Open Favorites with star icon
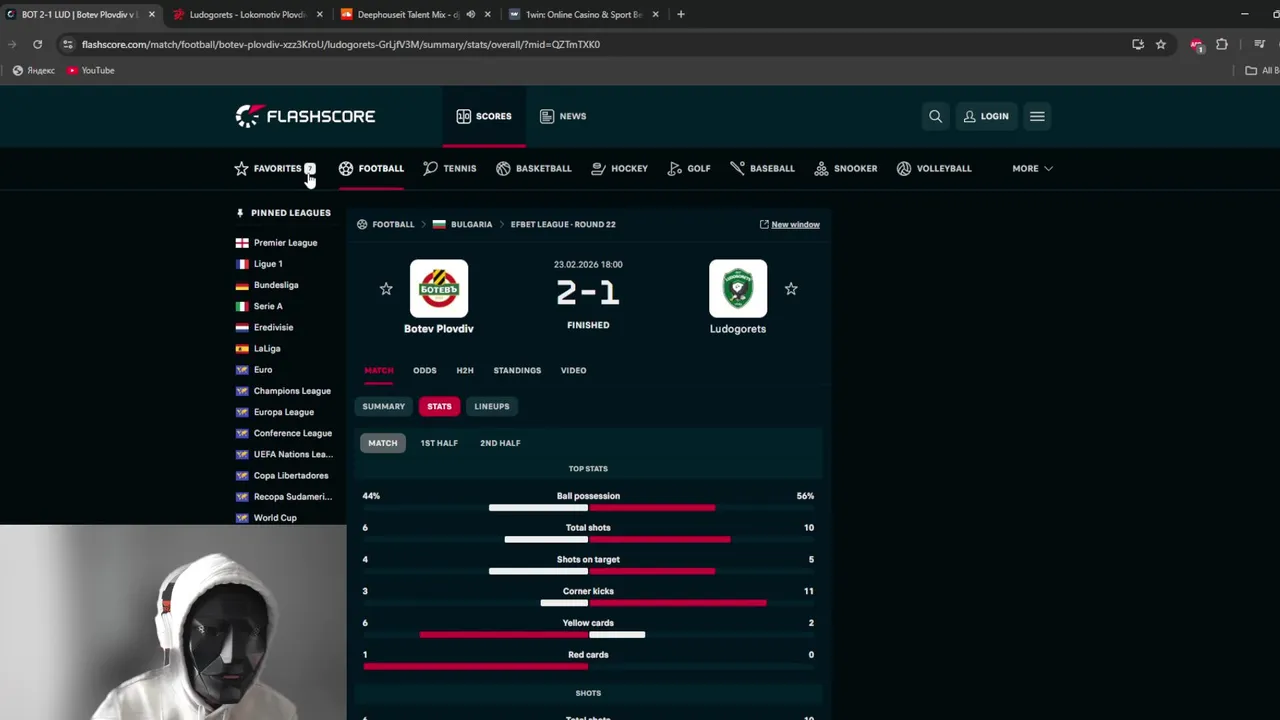 click(x=274, y=168)
